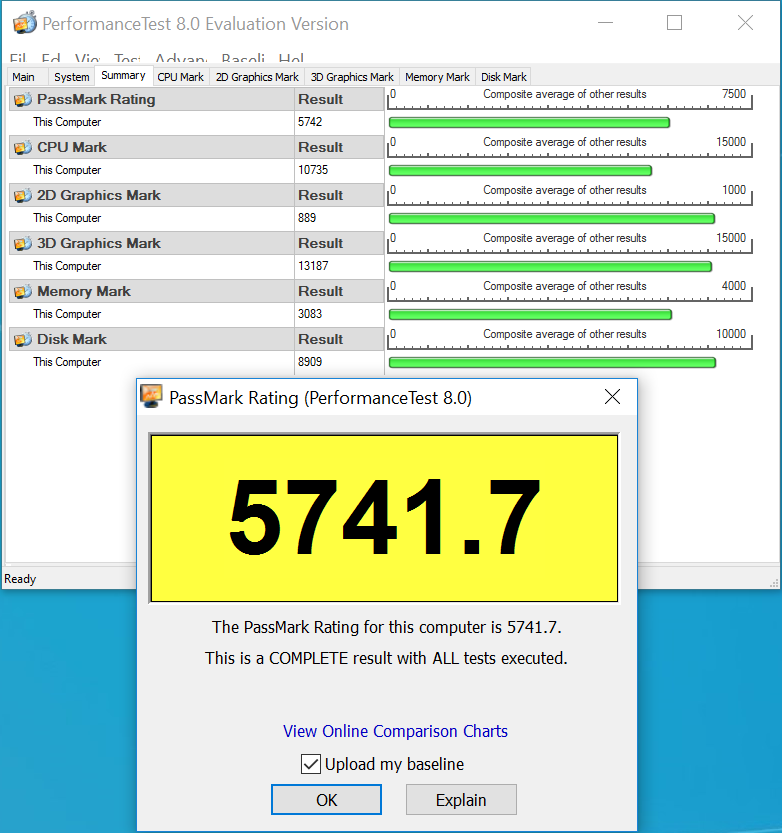782x833 pixels.
Task: Select the CPU Mark result value 10735
Action: (313, 170)
